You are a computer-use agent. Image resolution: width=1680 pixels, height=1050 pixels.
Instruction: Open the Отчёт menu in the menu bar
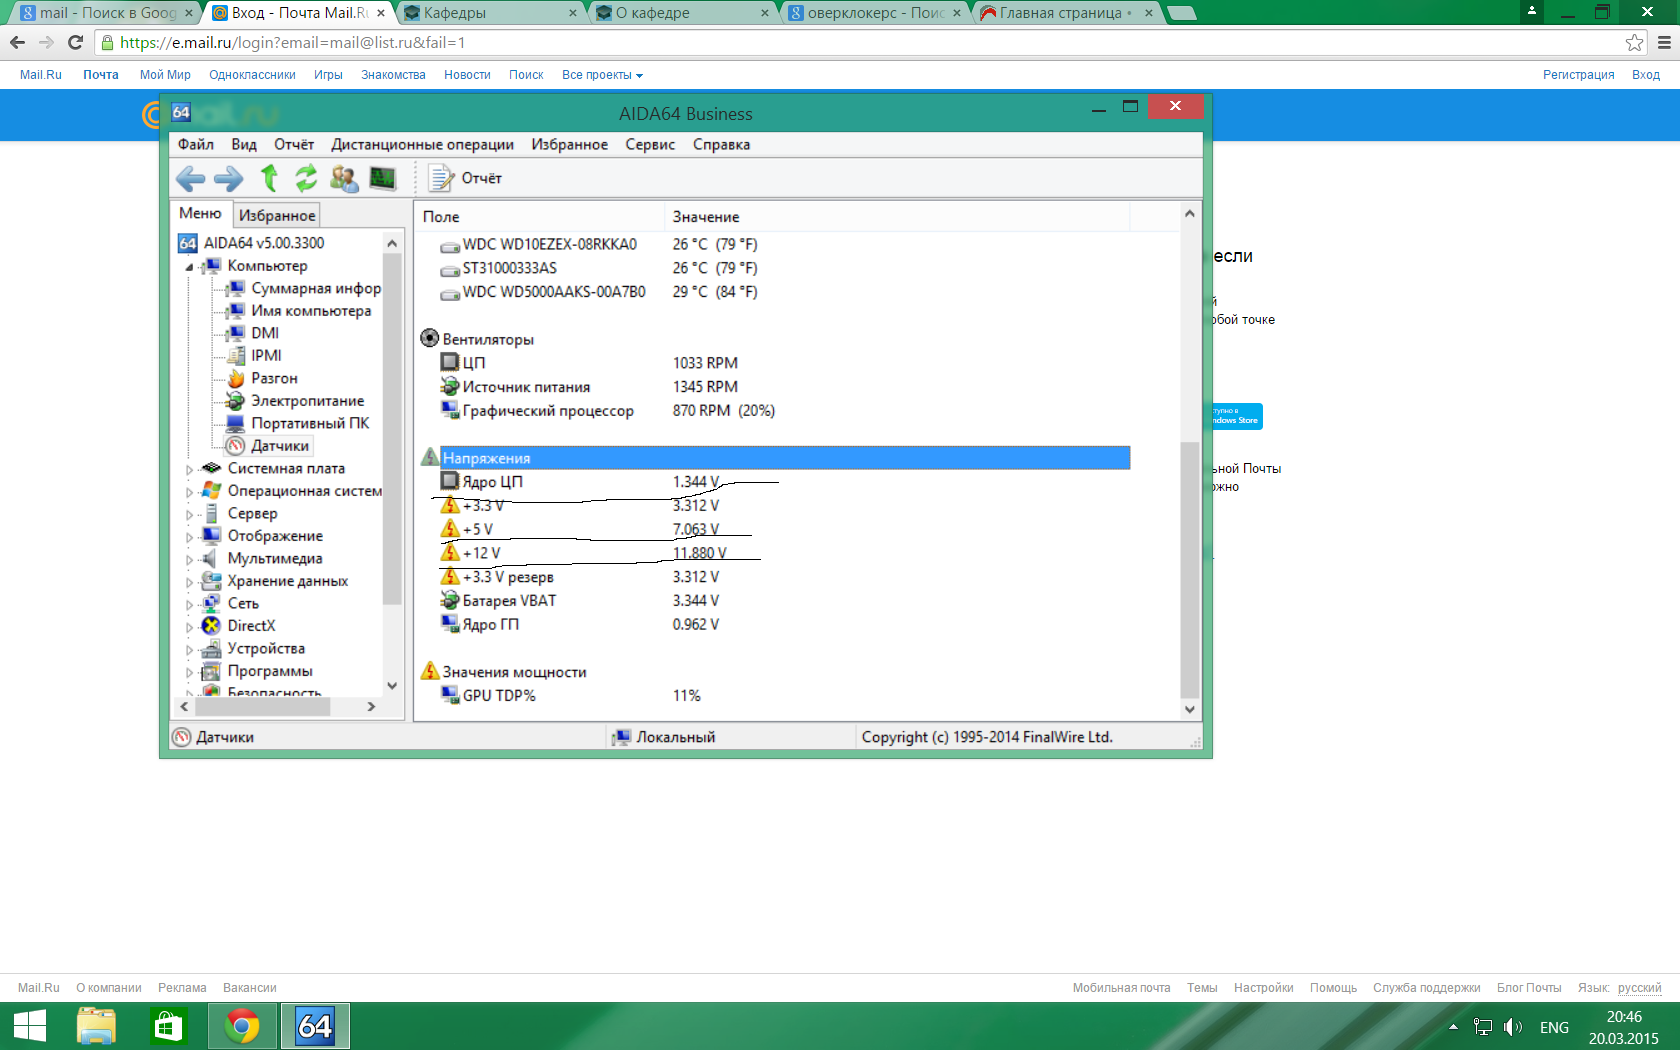pos(294,144)
